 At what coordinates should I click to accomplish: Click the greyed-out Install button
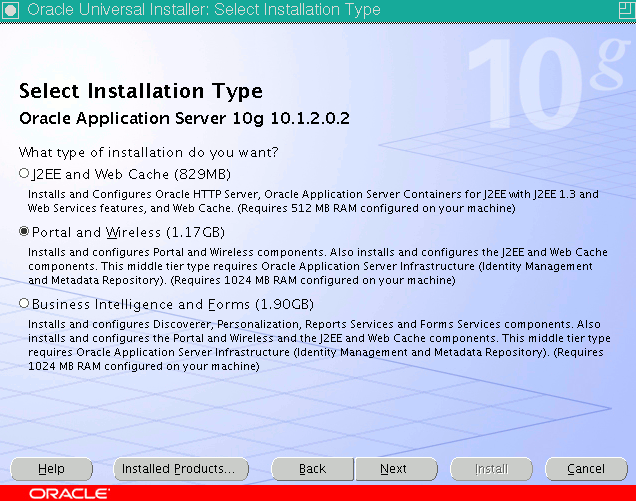click(x=491, y=469)
